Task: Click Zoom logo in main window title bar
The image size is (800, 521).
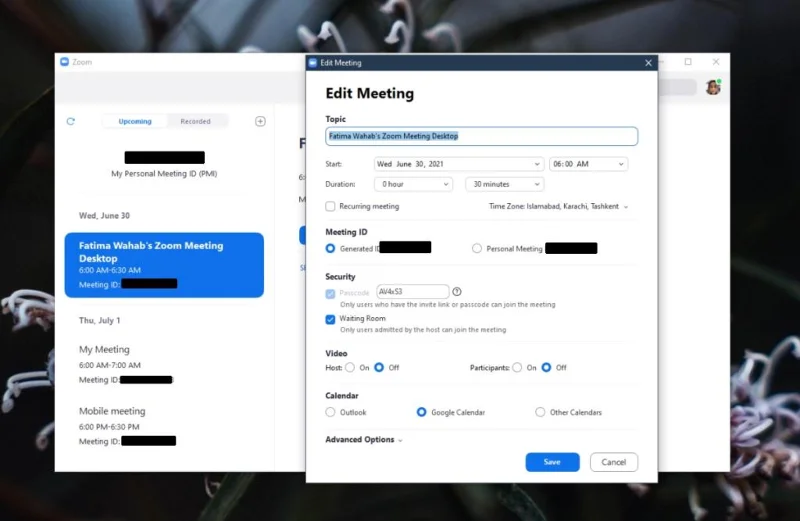Action: [x=64, y=62]
